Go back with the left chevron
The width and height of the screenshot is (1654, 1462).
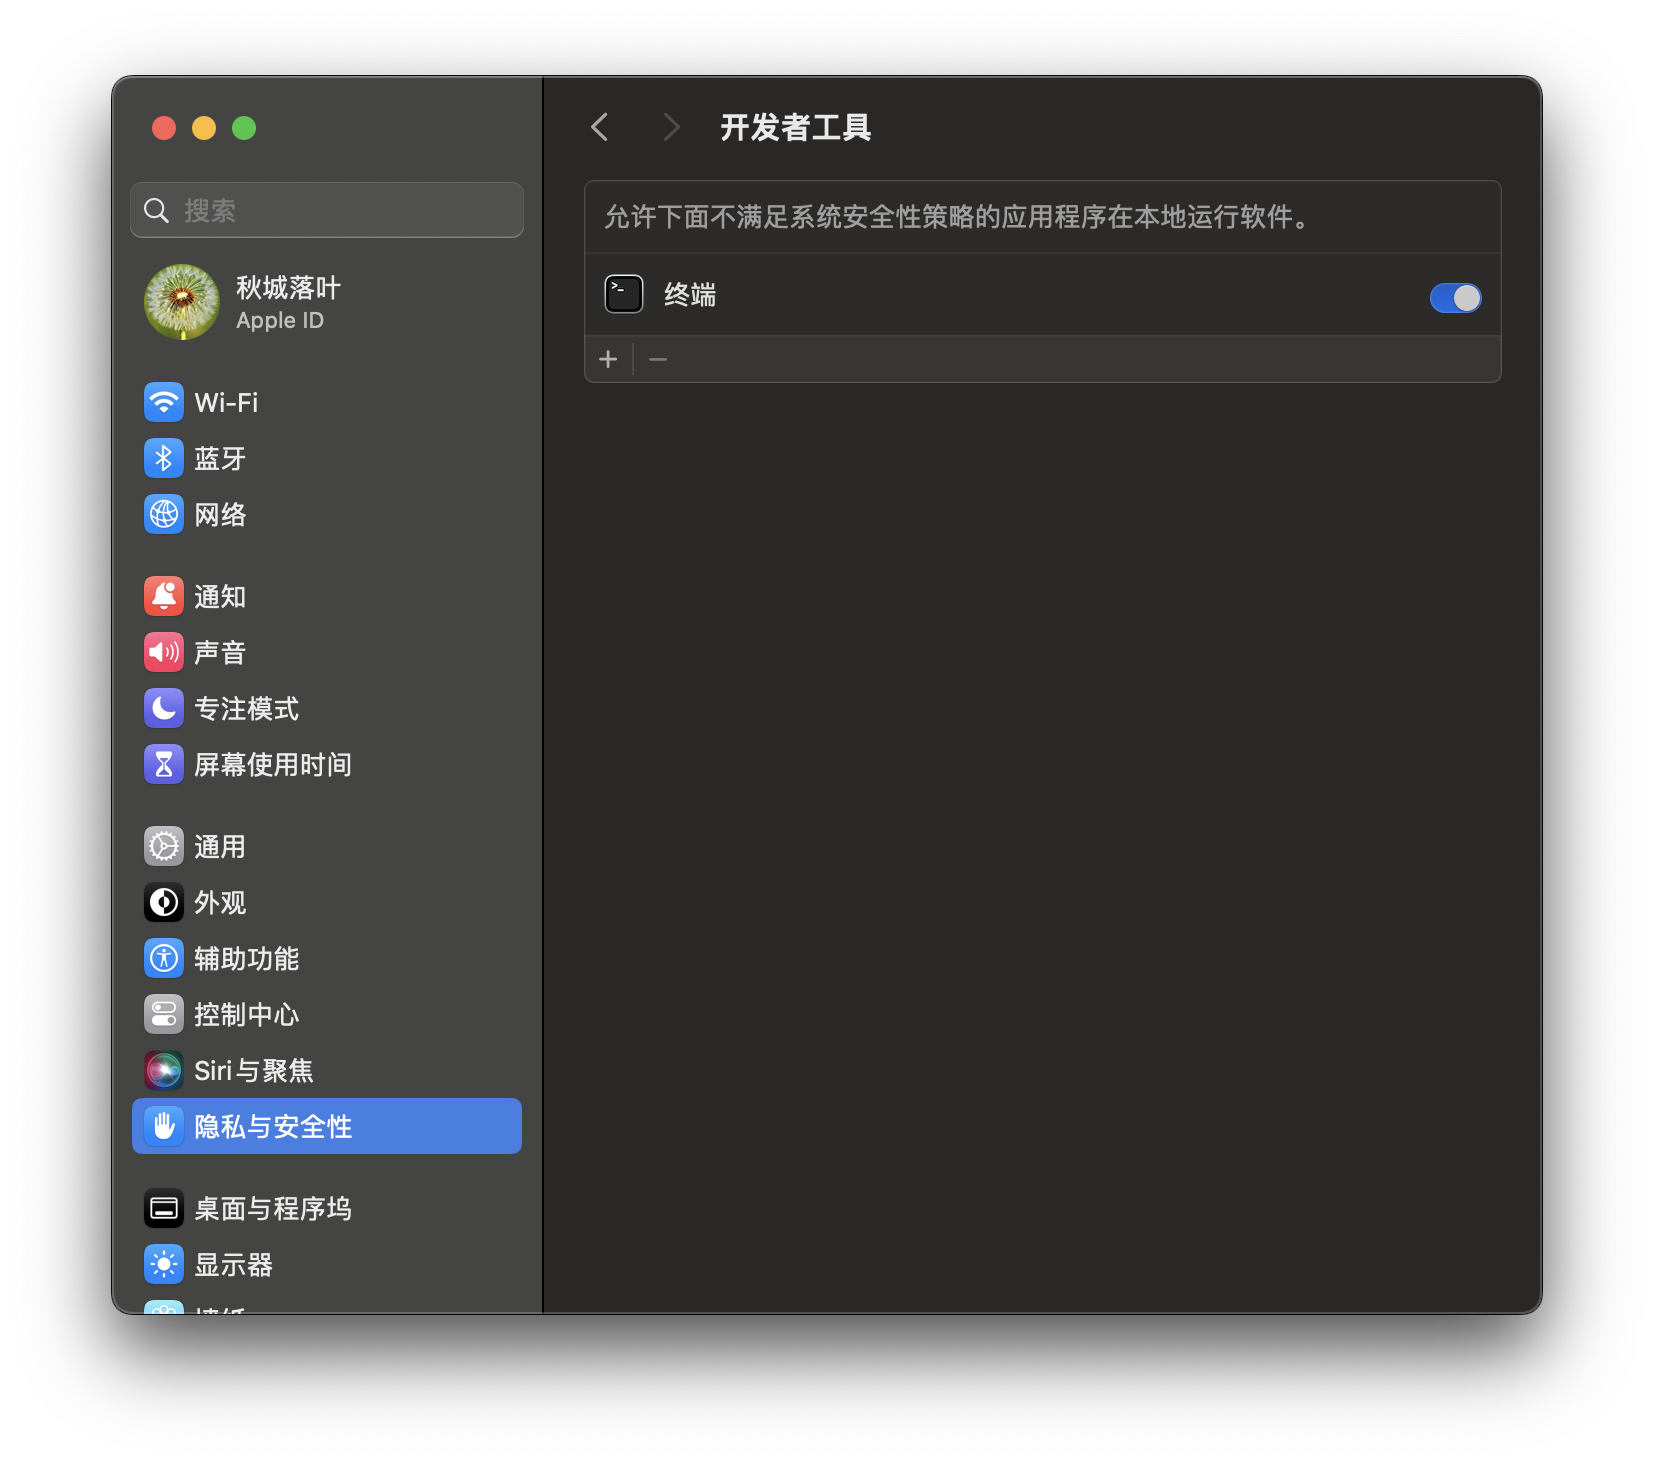click(600, 127)
